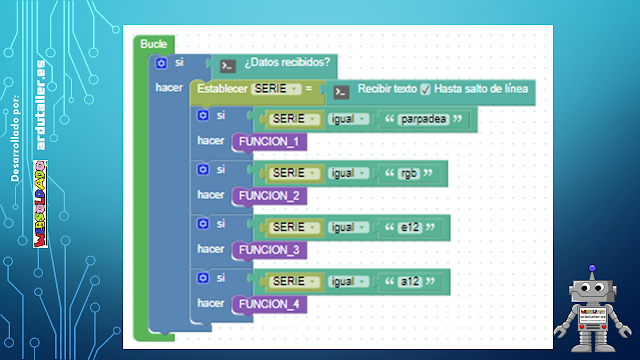The height and width of the screenshot is (360, 640).
Task: Click serial terminal icon in 'Recibir texto' block
Action: (341, 92)
